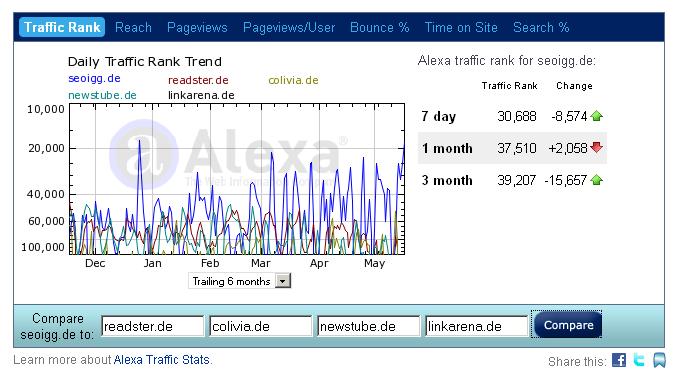Click the red down arrow for 1 month
681x381 pixels.
597,148
